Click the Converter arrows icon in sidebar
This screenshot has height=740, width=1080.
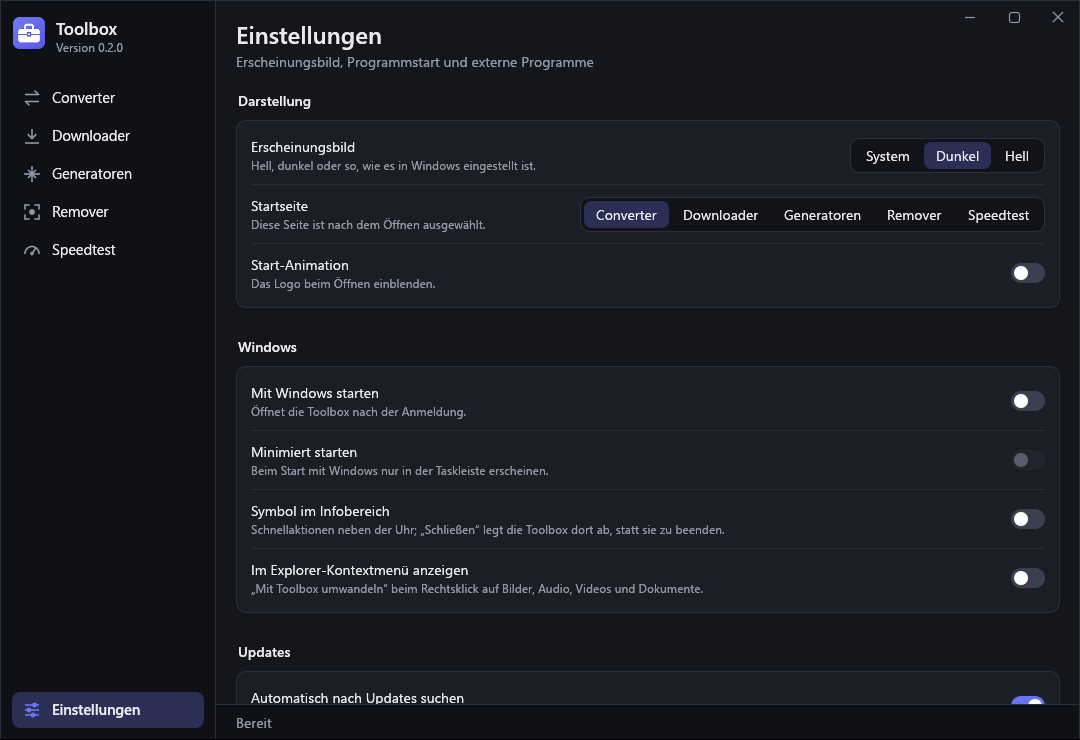pyautogui.click(x=32, y=98)
